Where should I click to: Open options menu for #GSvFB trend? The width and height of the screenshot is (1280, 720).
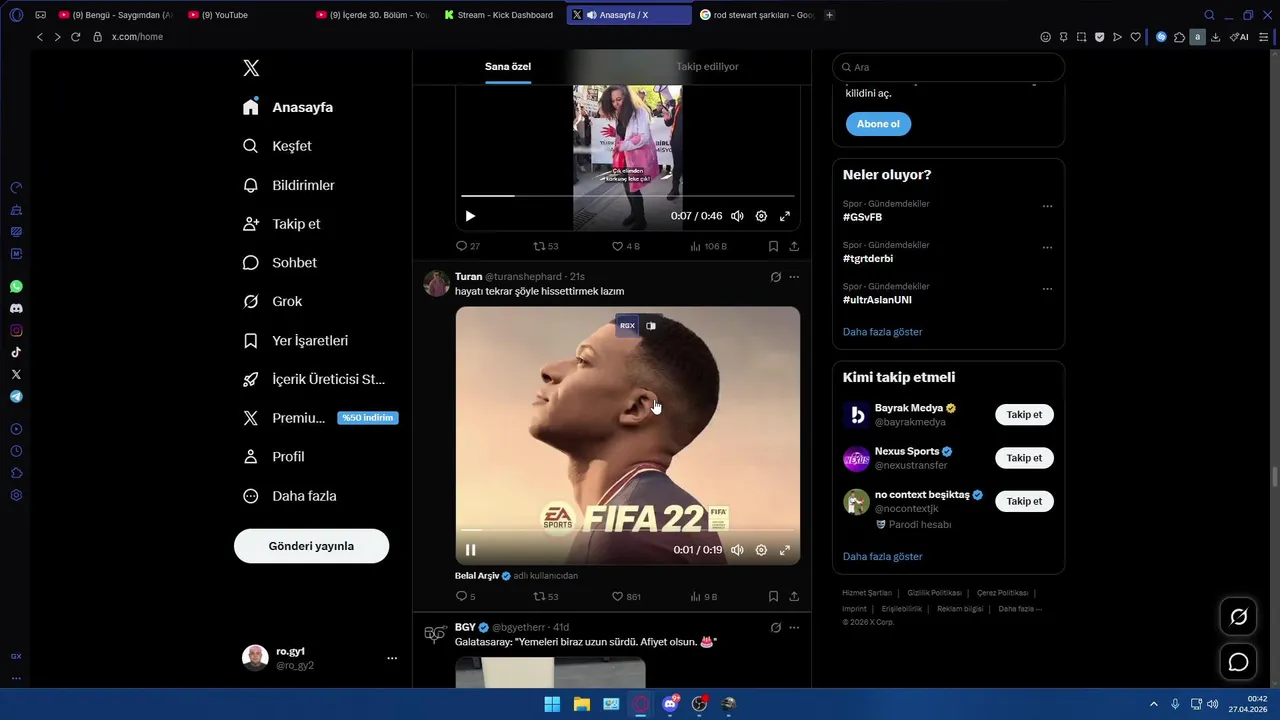point(1047,206)
